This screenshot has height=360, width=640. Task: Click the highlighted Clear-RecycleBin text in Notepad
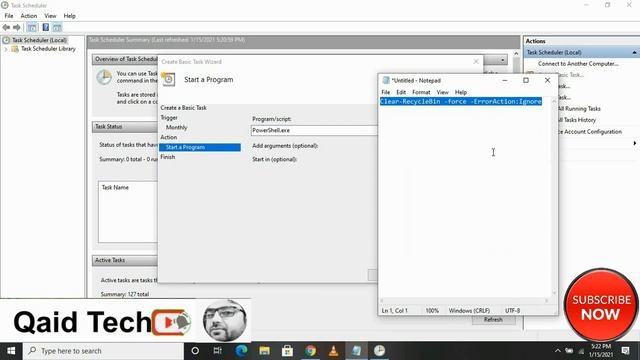click(461, 101)
